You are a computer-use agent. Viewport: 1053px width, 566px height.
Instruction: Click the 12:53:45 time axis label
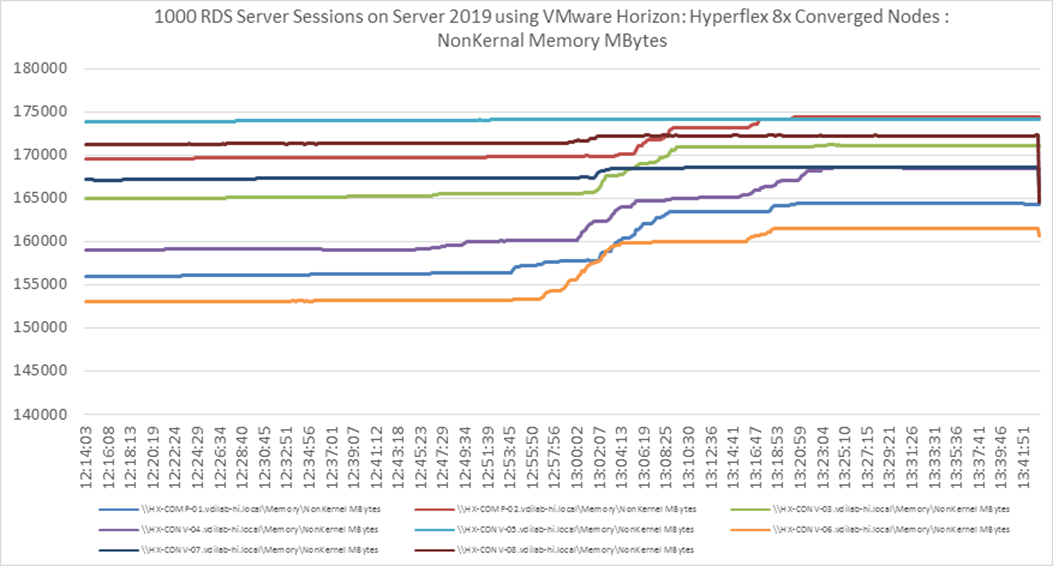point(510,457)
